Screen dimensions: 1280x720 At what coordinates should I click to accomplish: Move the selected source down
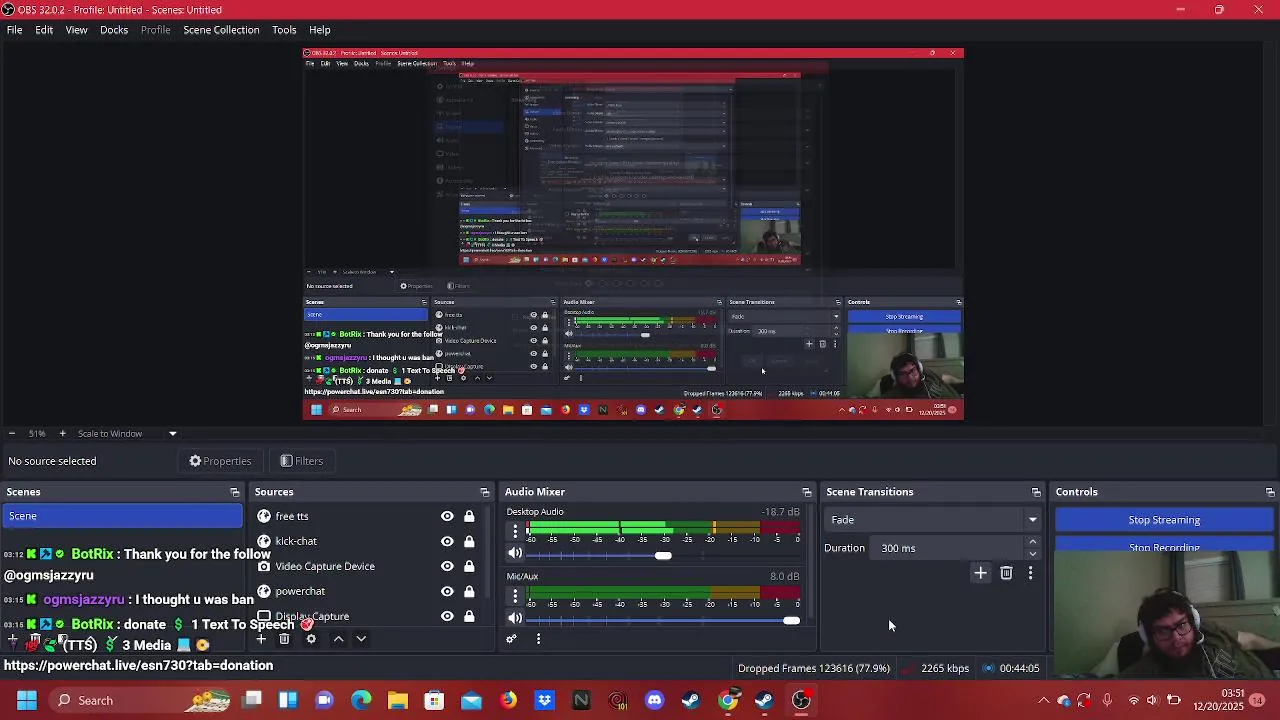tap(361, 639)
